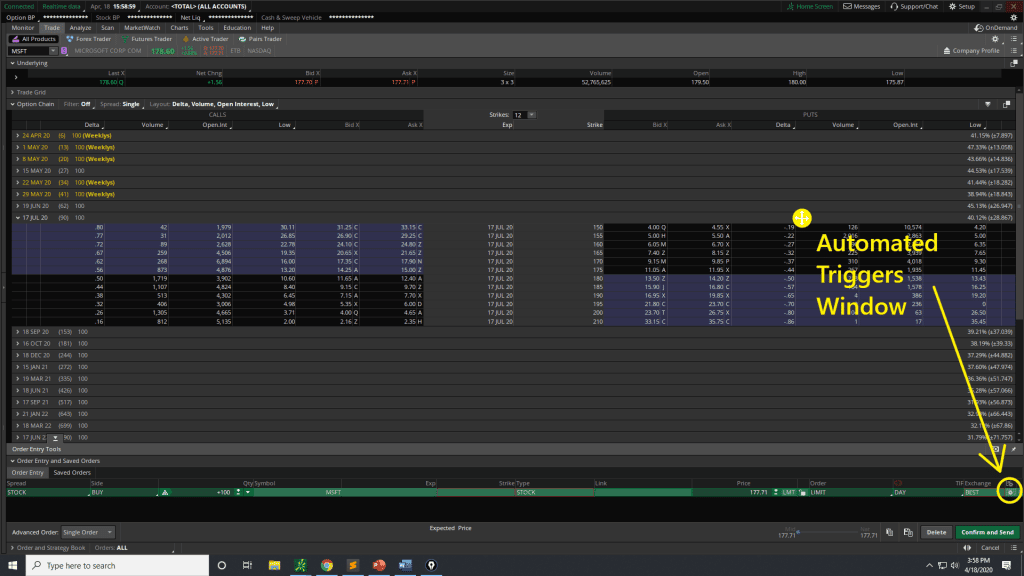Click the MSFT symbol input field

click(x=27, y=50)
